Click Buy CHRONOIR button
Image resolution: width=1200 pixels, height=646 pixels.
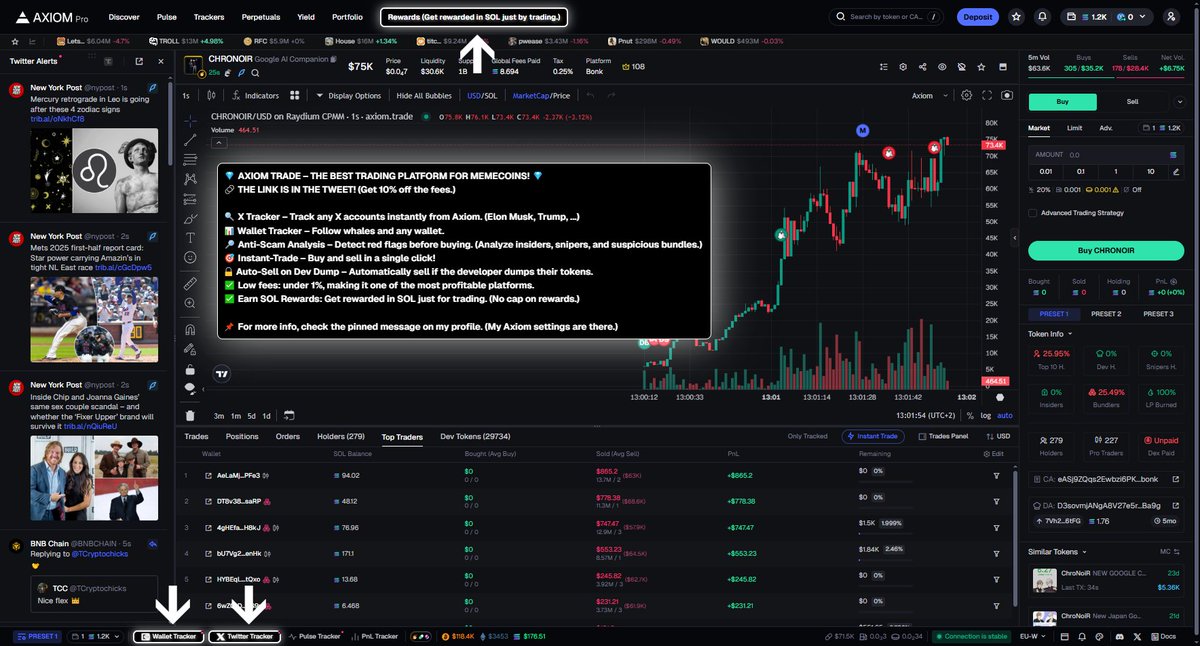[x=1106, y=250]
